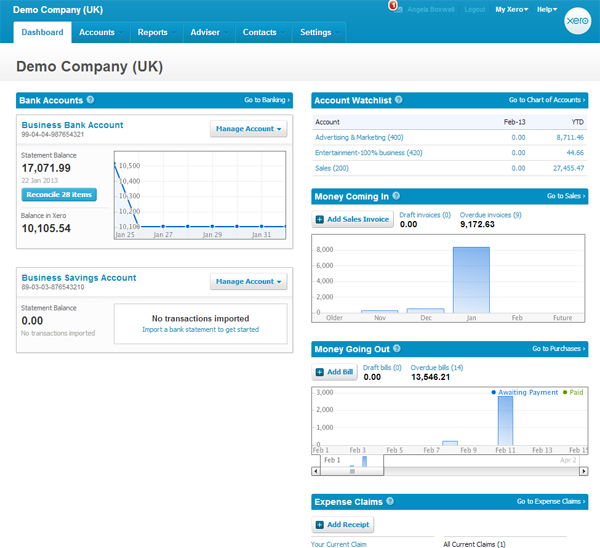
Task: Click the Dec bar in Money Coming In chart
Action: click(x=426, y=311)
